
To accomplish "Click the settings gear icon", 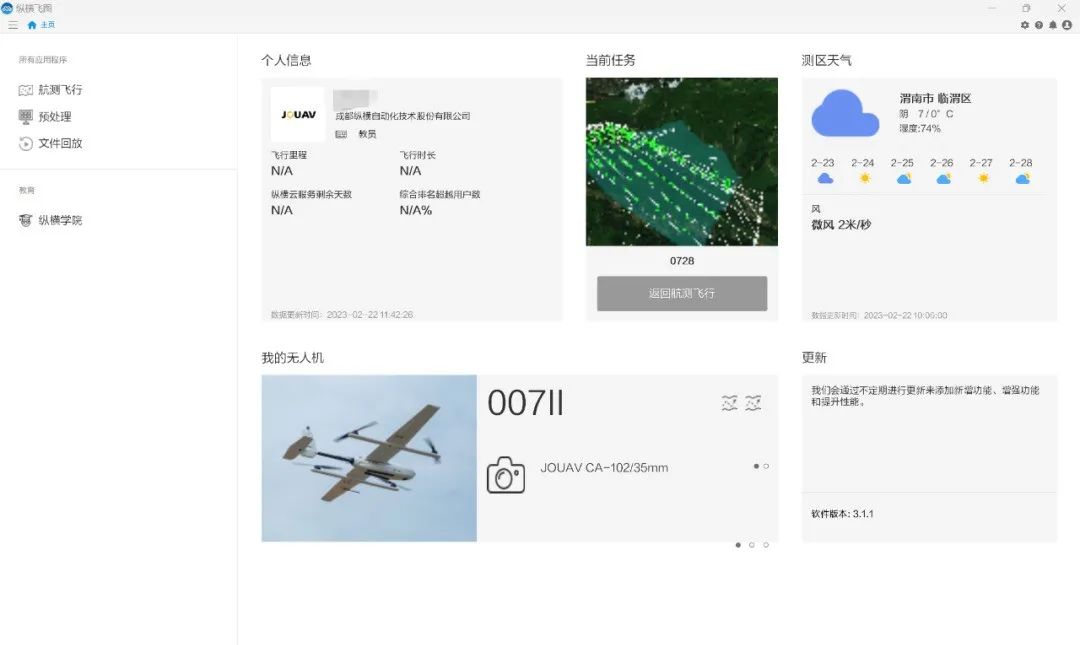I will [1025, 25].
